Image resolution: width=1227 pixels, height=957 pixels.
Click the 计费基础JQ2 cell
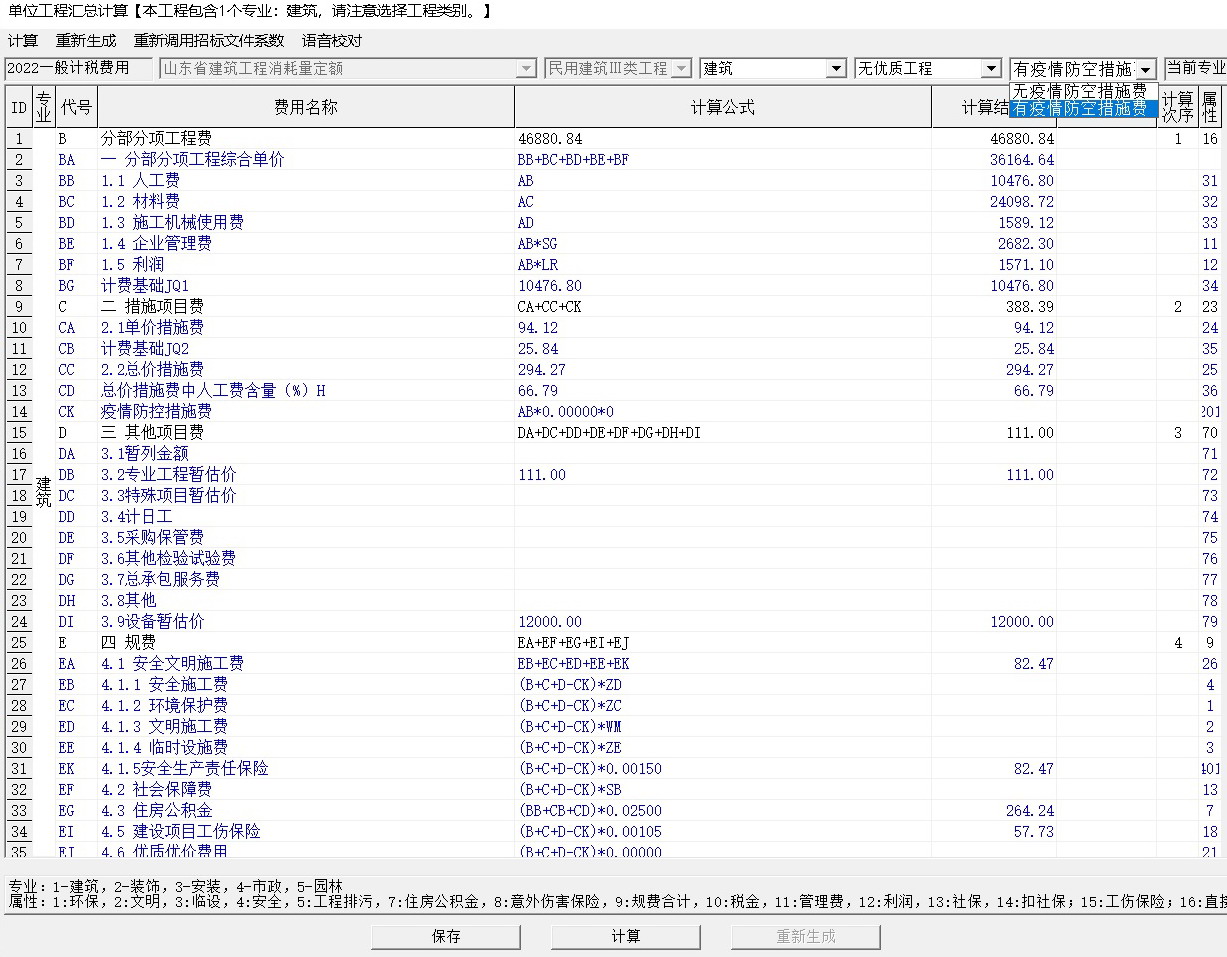pos(306,349)
